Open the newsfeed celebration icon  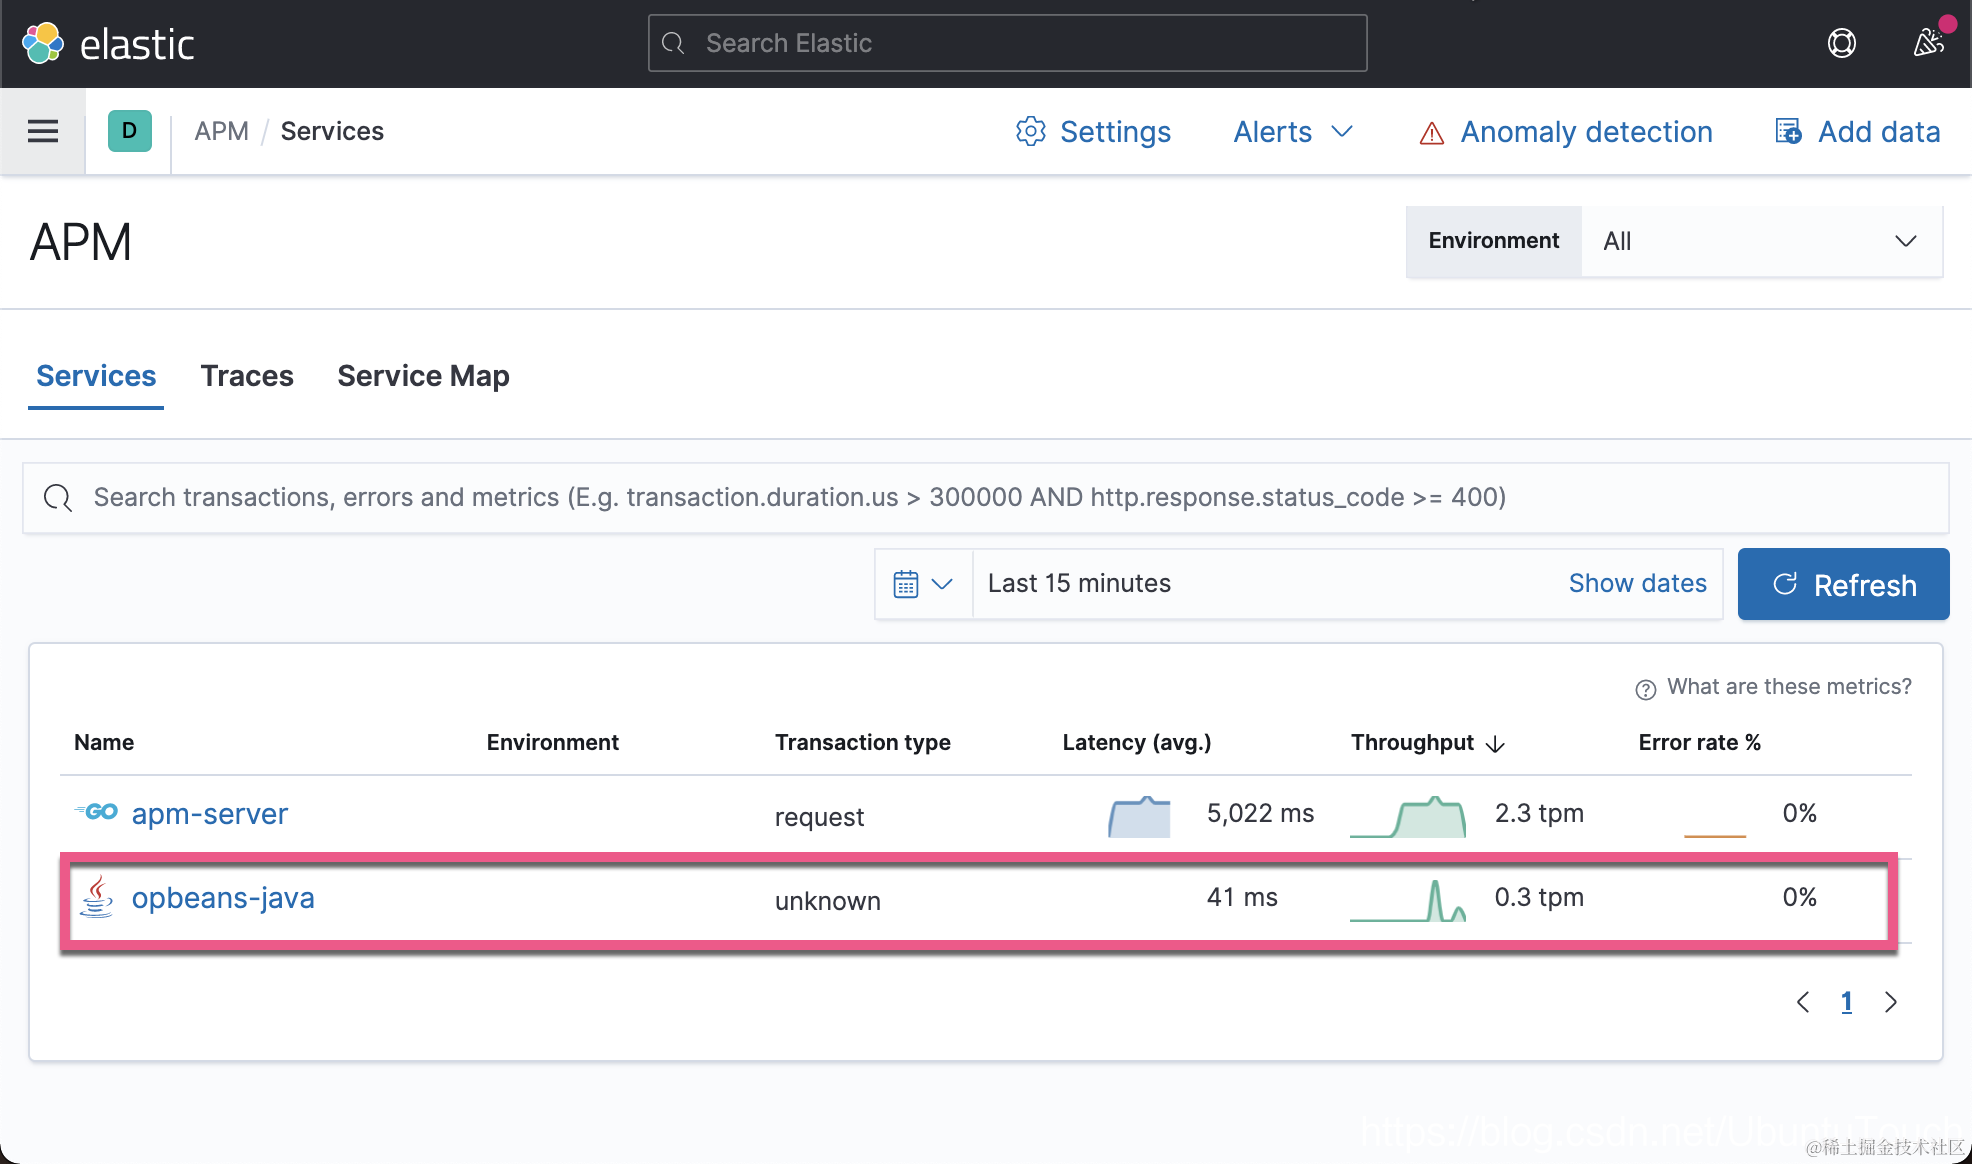1928,43
